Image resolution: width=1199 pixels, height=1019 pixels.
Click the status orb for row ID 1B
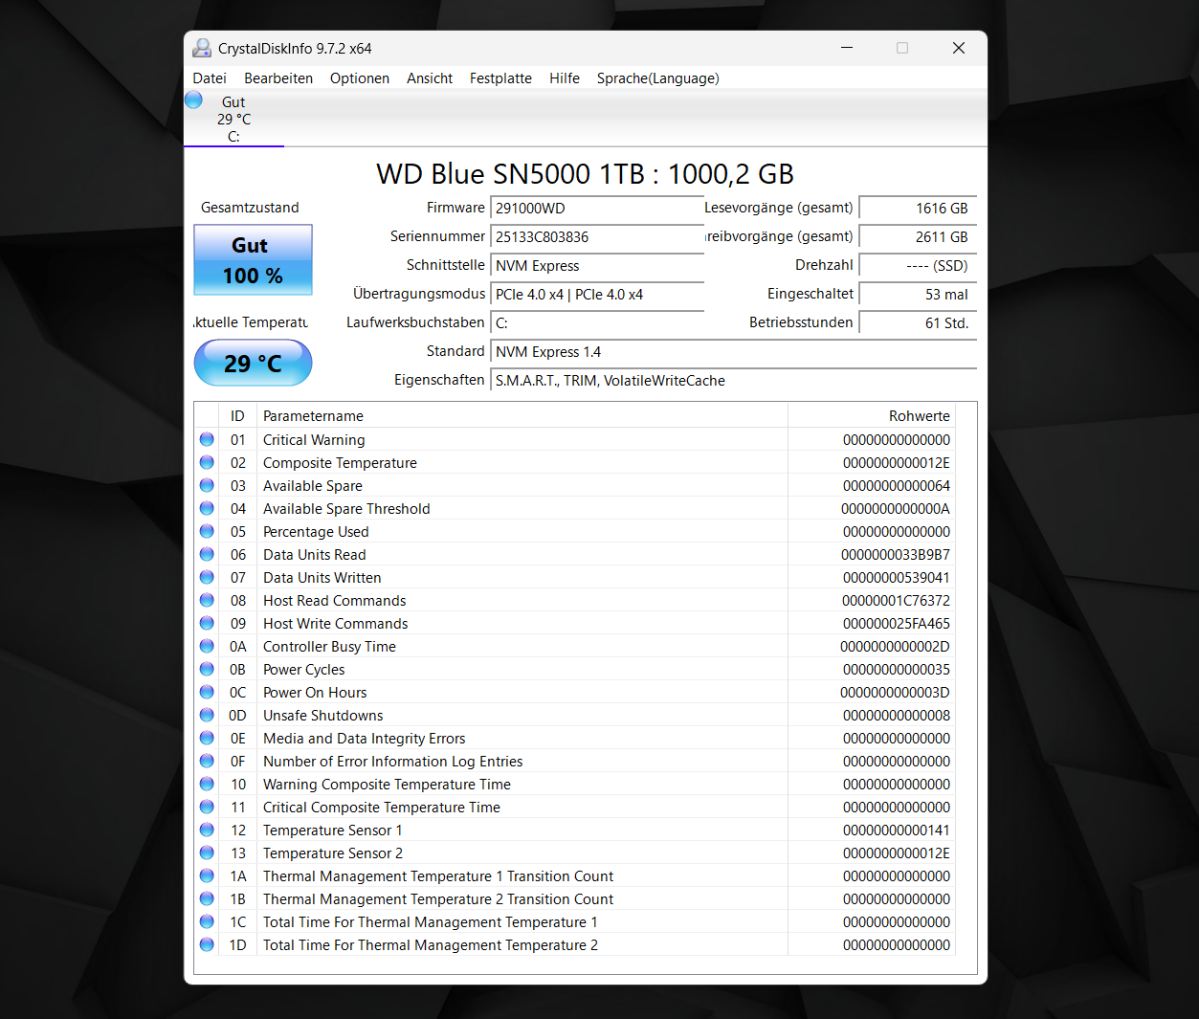(206, 898)
